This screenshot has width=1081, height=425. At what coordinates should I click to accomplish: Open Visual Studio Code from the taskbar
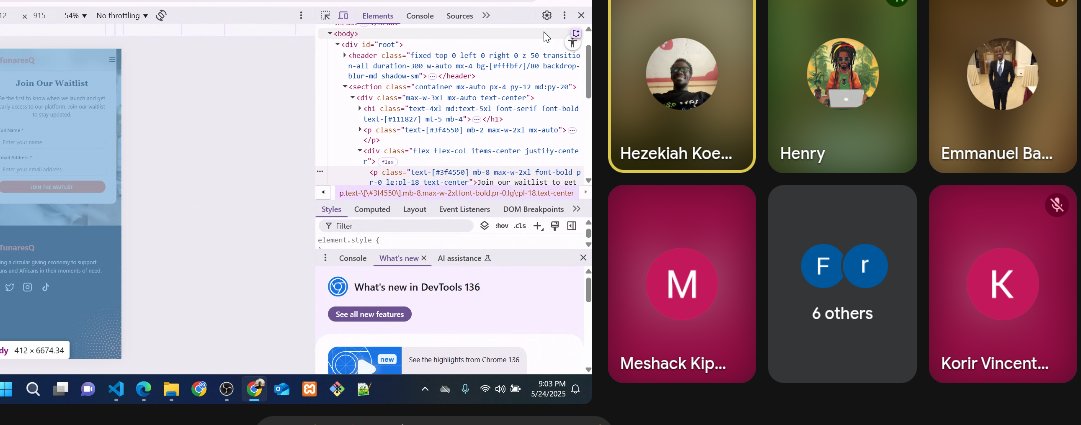(x=116, y=389)
